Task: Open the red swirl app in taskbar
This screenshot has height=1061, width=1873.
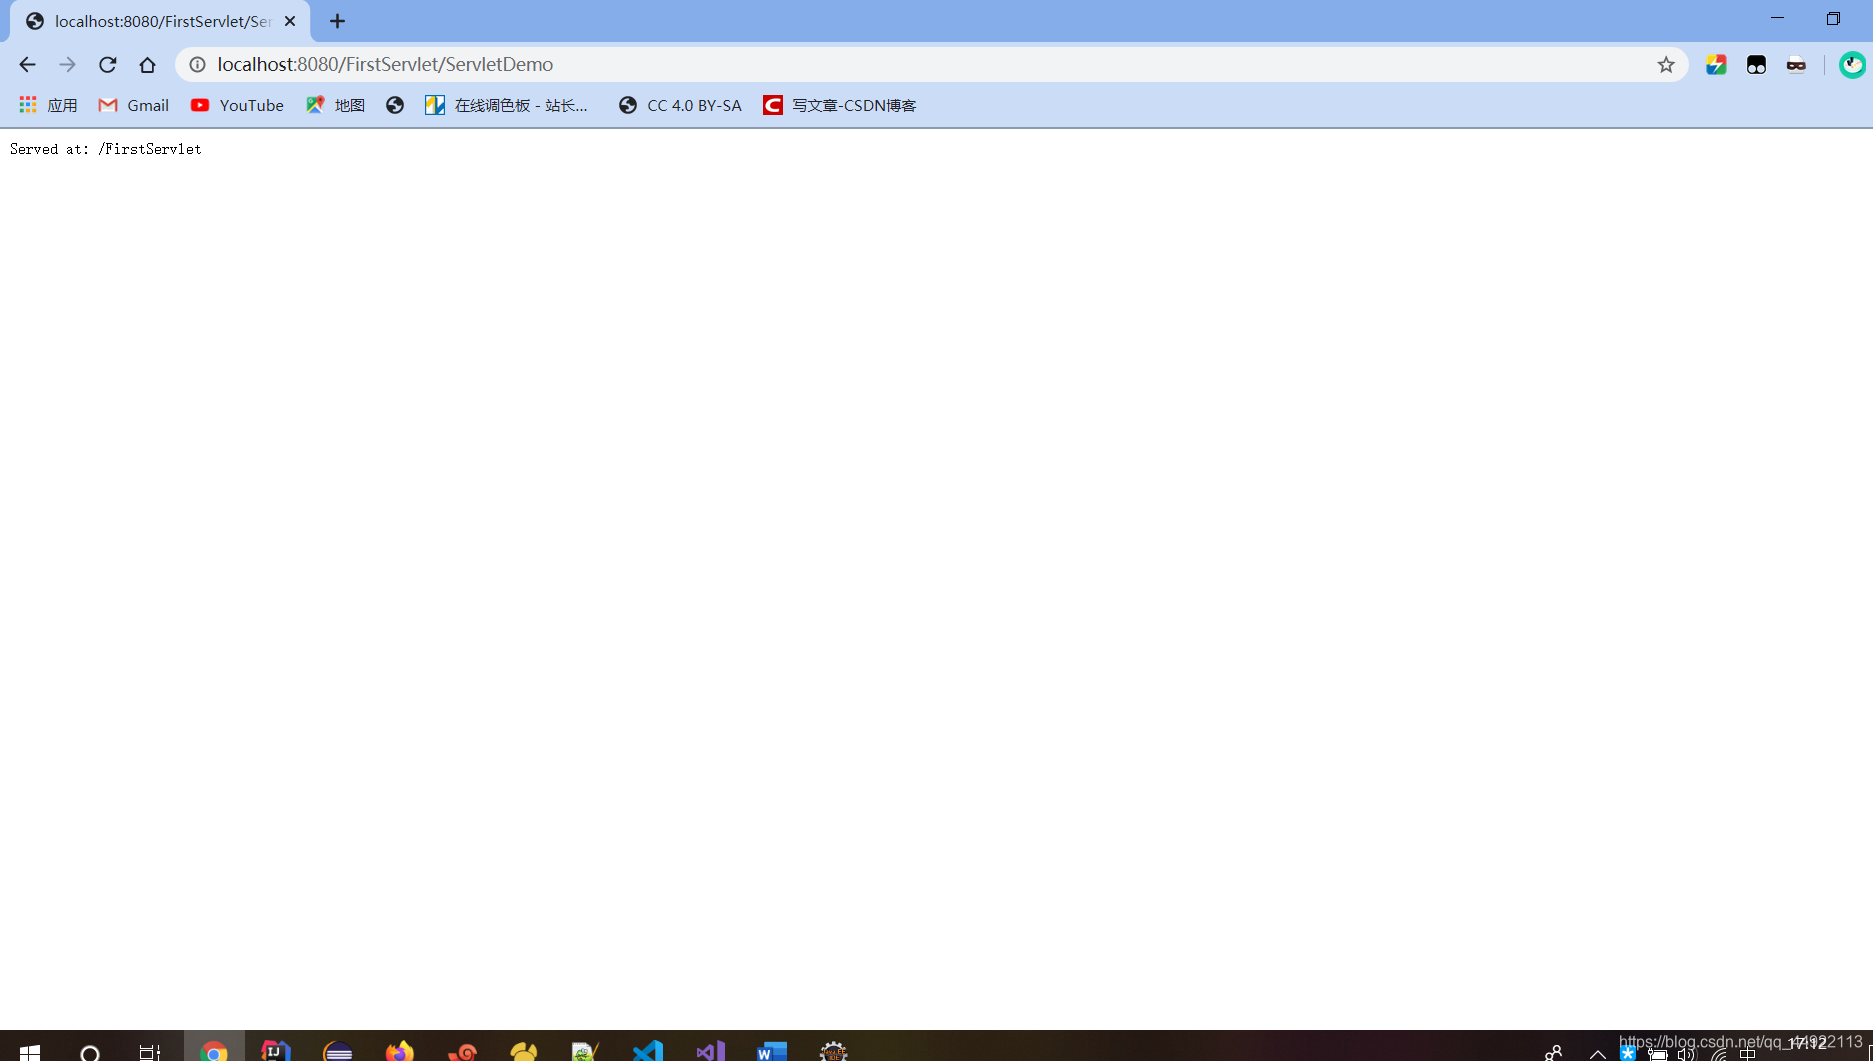Action: (462, 1051)
